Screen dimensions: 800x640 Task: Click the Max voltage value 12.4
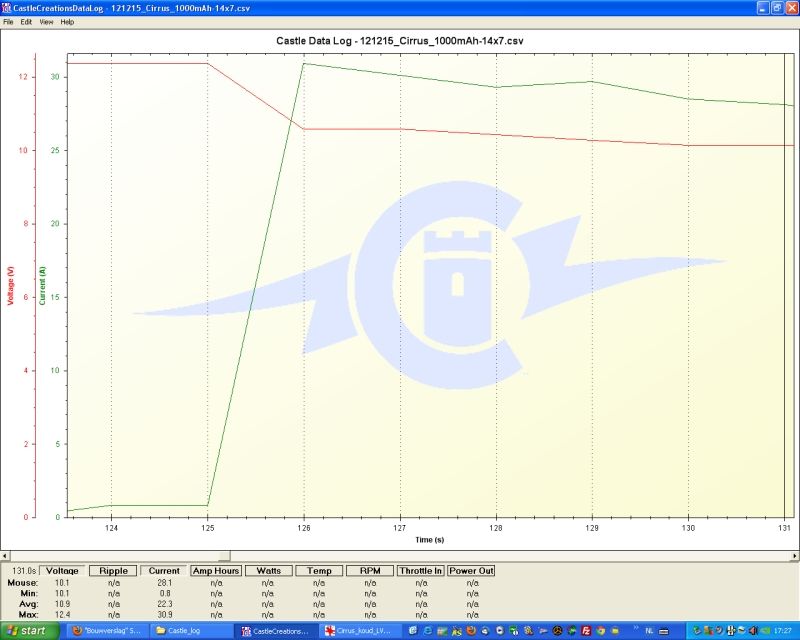tap(62, 614)
